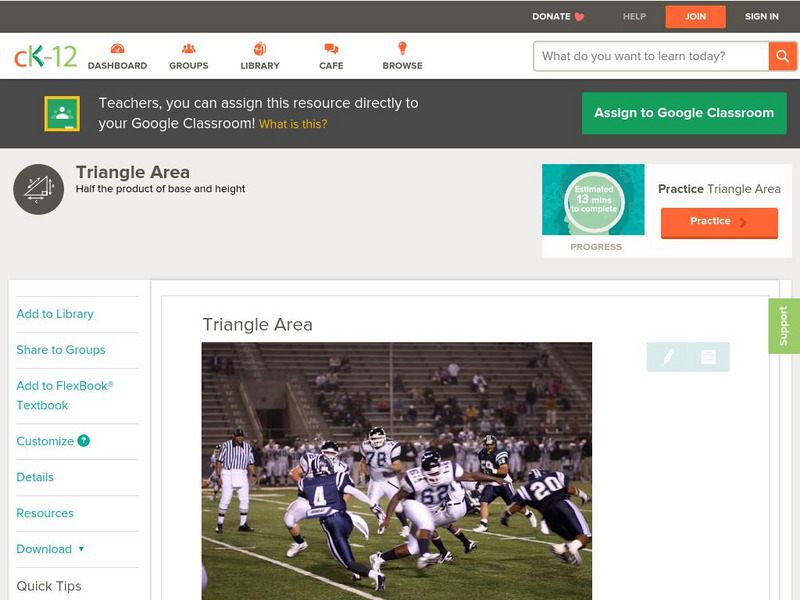Image resolution: width=800 pixels, height=600 pixels.
Task: Click Add to Library
Action: coord(55,314)
